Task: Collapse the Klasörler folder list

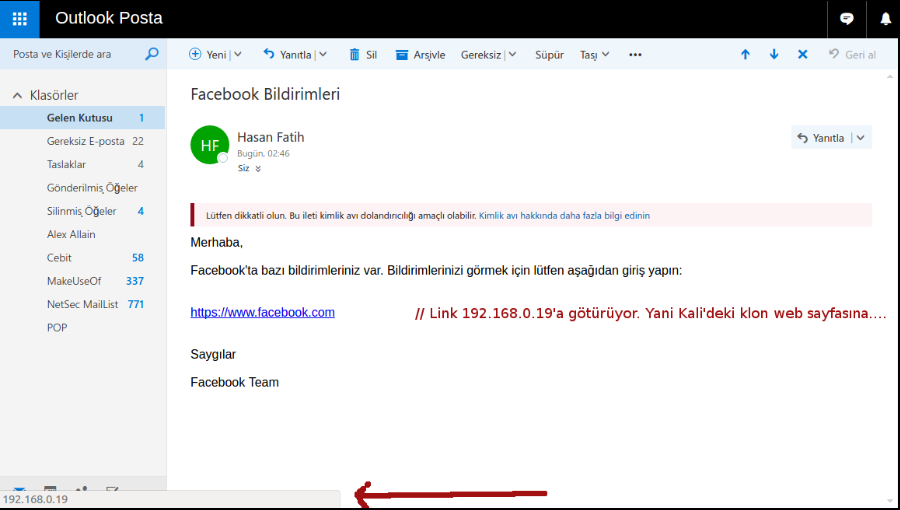Action: [x=17, y=95]
